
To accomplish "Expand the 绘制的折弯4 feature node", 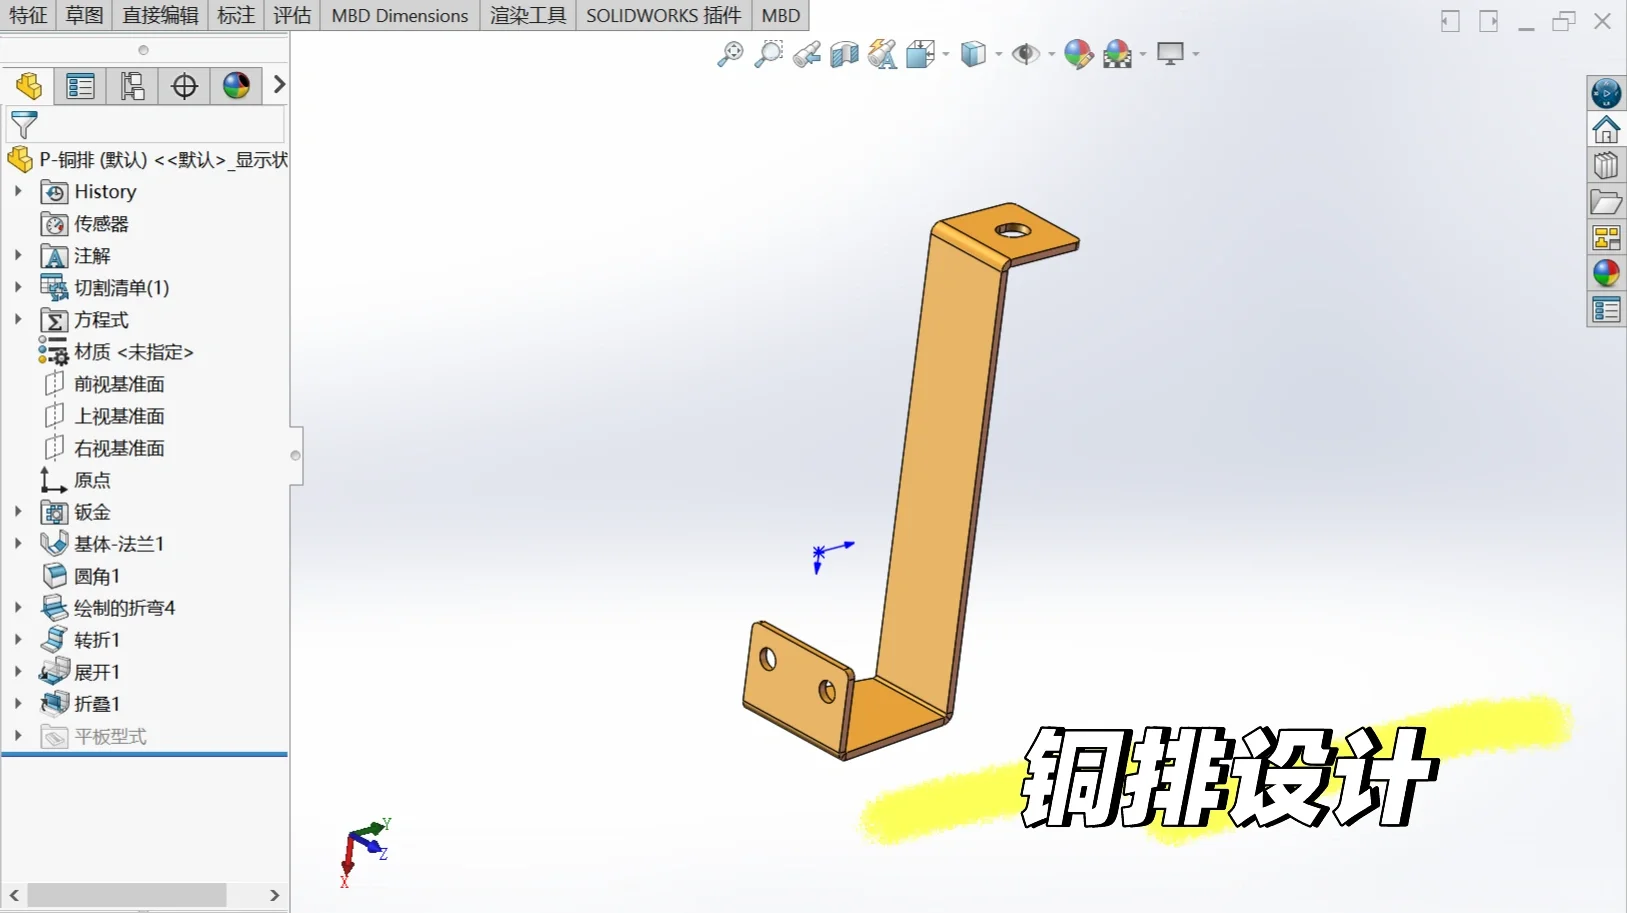I will point(18,607).
